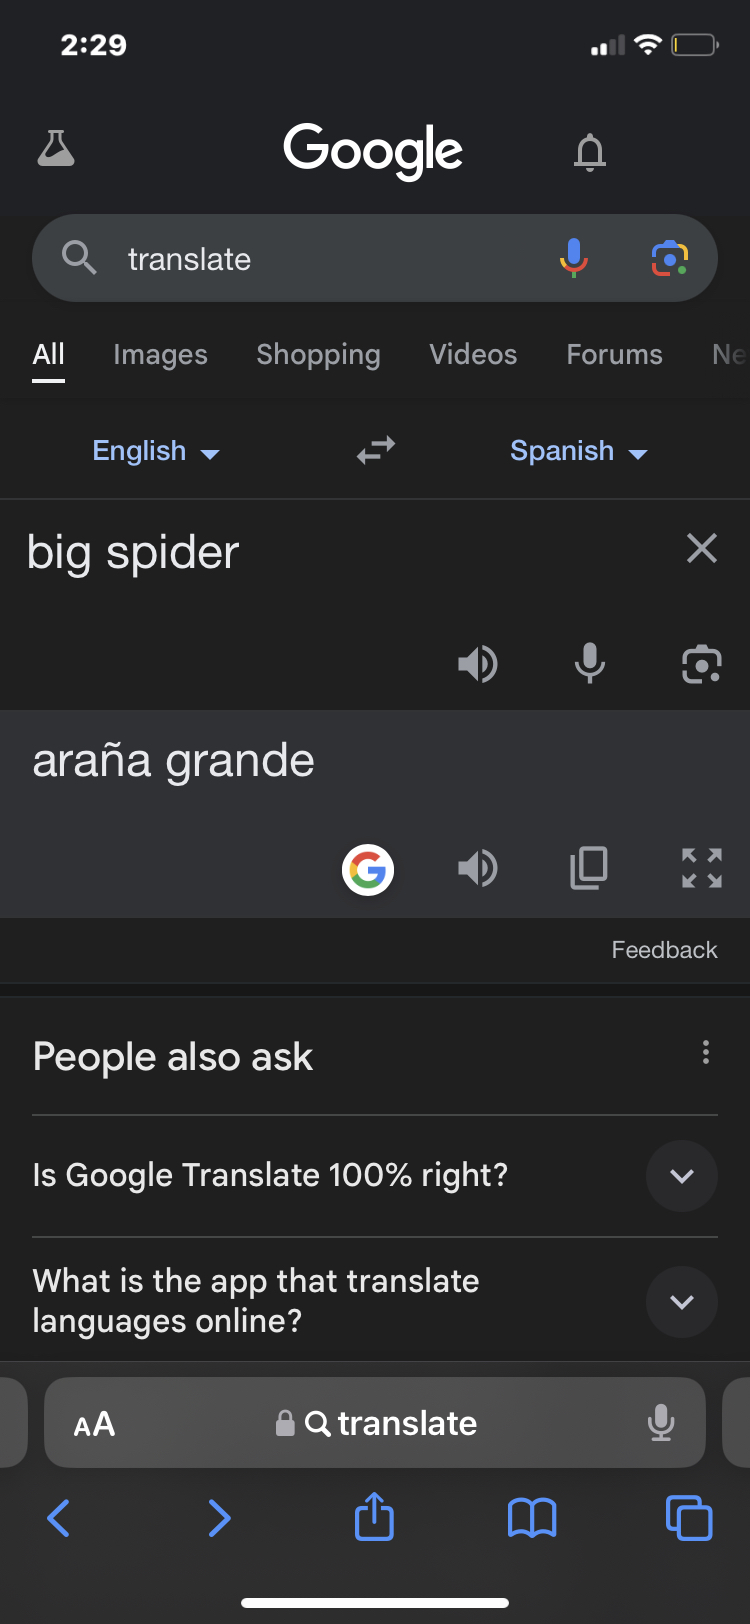750x1624 pixels.
Task: Show the translation in fullscreen
Action: [701, 868]
